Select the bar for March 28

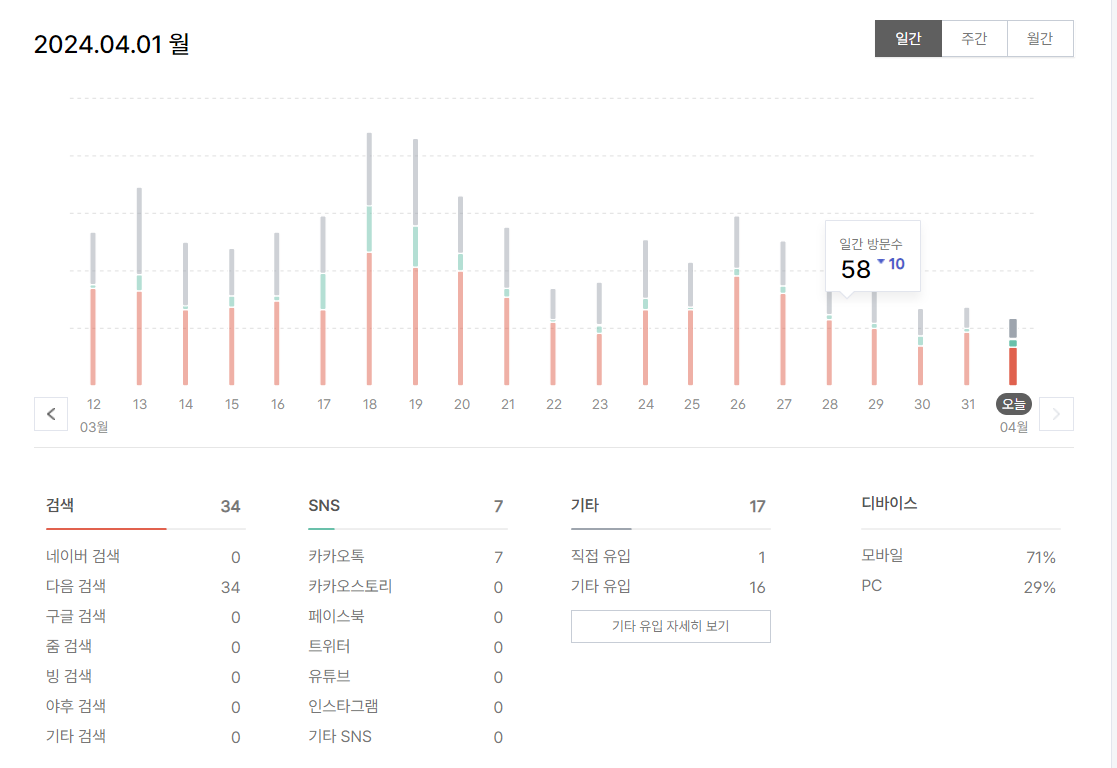coord(829,338)
